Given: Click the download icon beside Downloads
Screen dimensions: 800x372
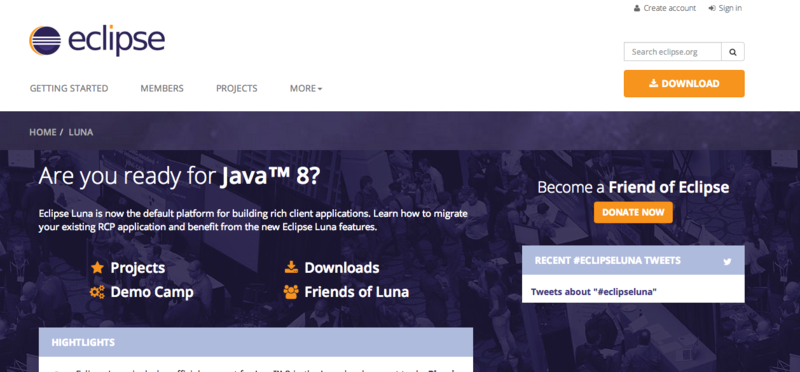Looking at the screenshot, I should coord(291,267).
